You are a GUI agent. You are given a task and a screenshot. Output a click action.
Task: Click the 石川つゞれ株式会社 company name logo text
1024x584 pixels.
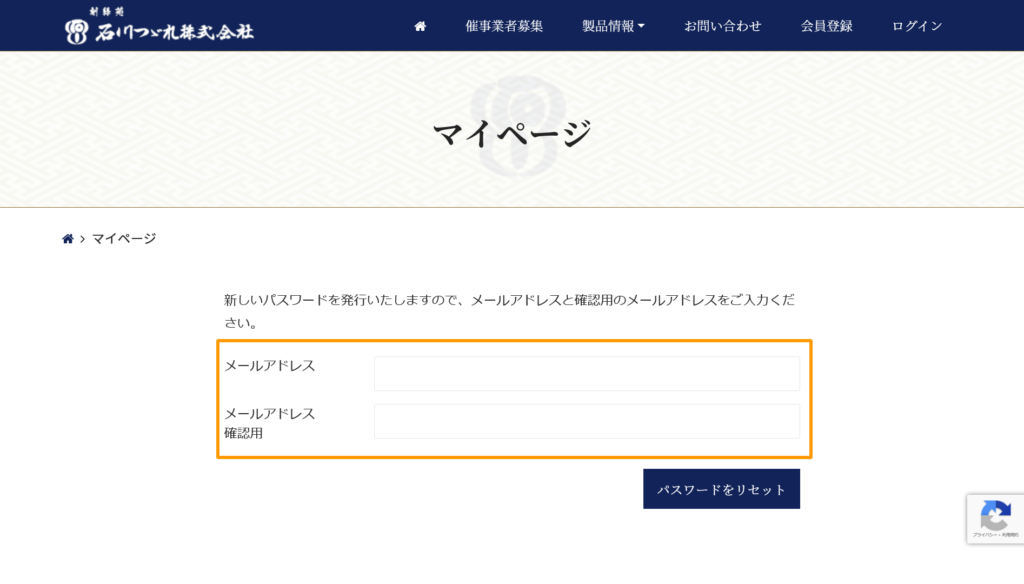click(x=174, y=32)
